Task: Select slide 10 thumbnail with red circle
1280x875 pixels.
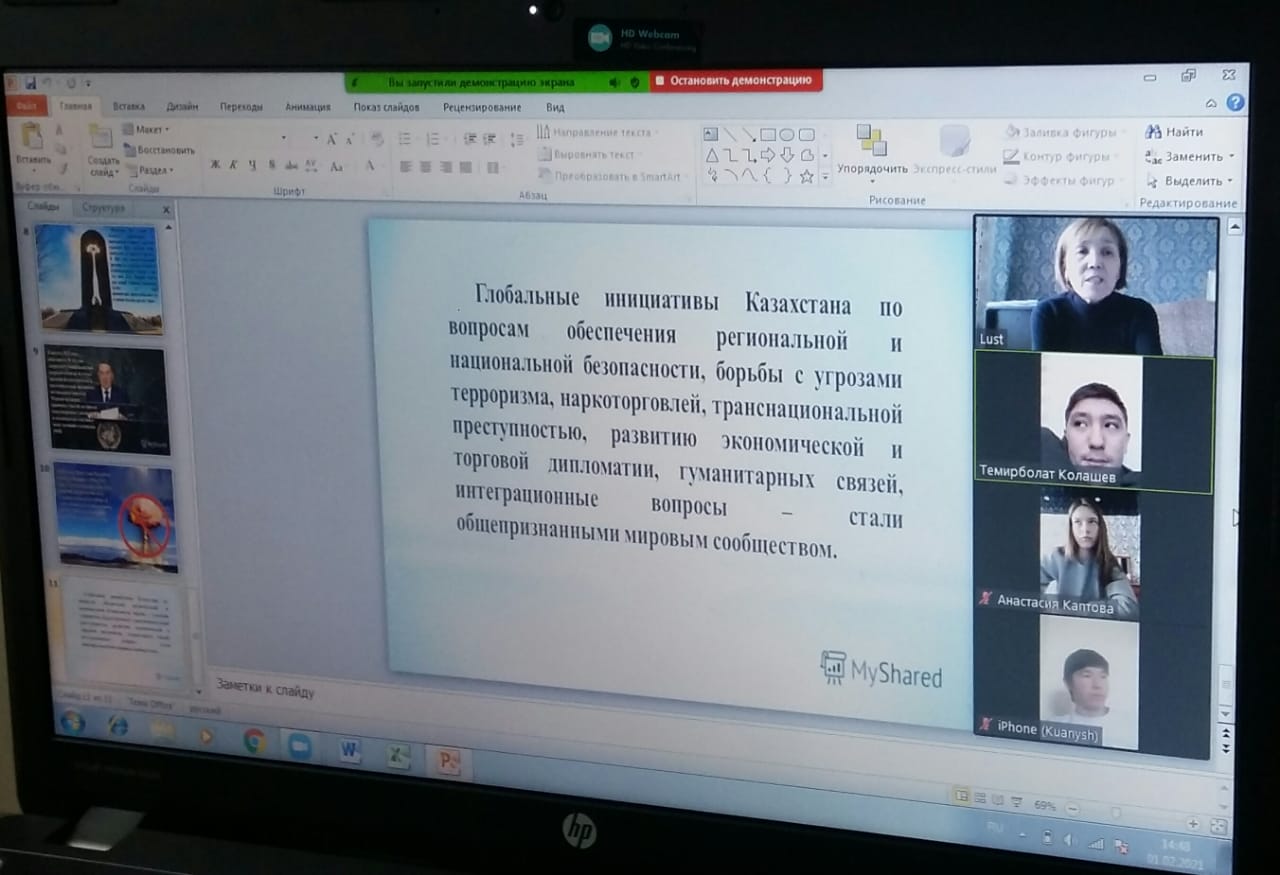Action: pyautogui.click(x=117, y=517)
